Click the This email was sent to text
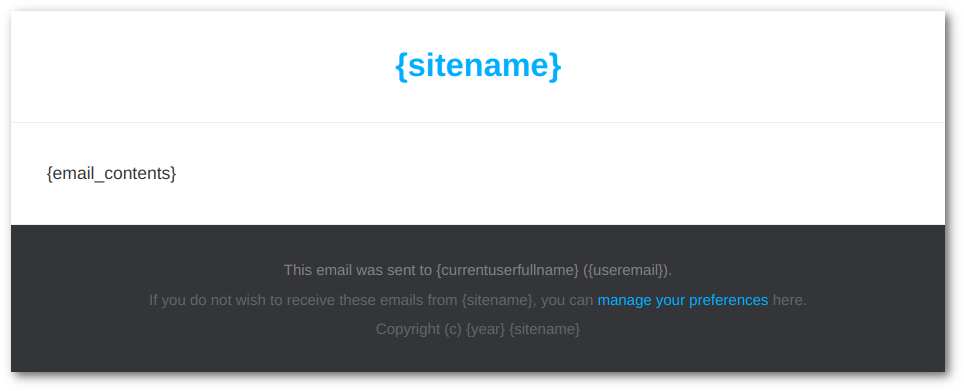 pos(358,270)
